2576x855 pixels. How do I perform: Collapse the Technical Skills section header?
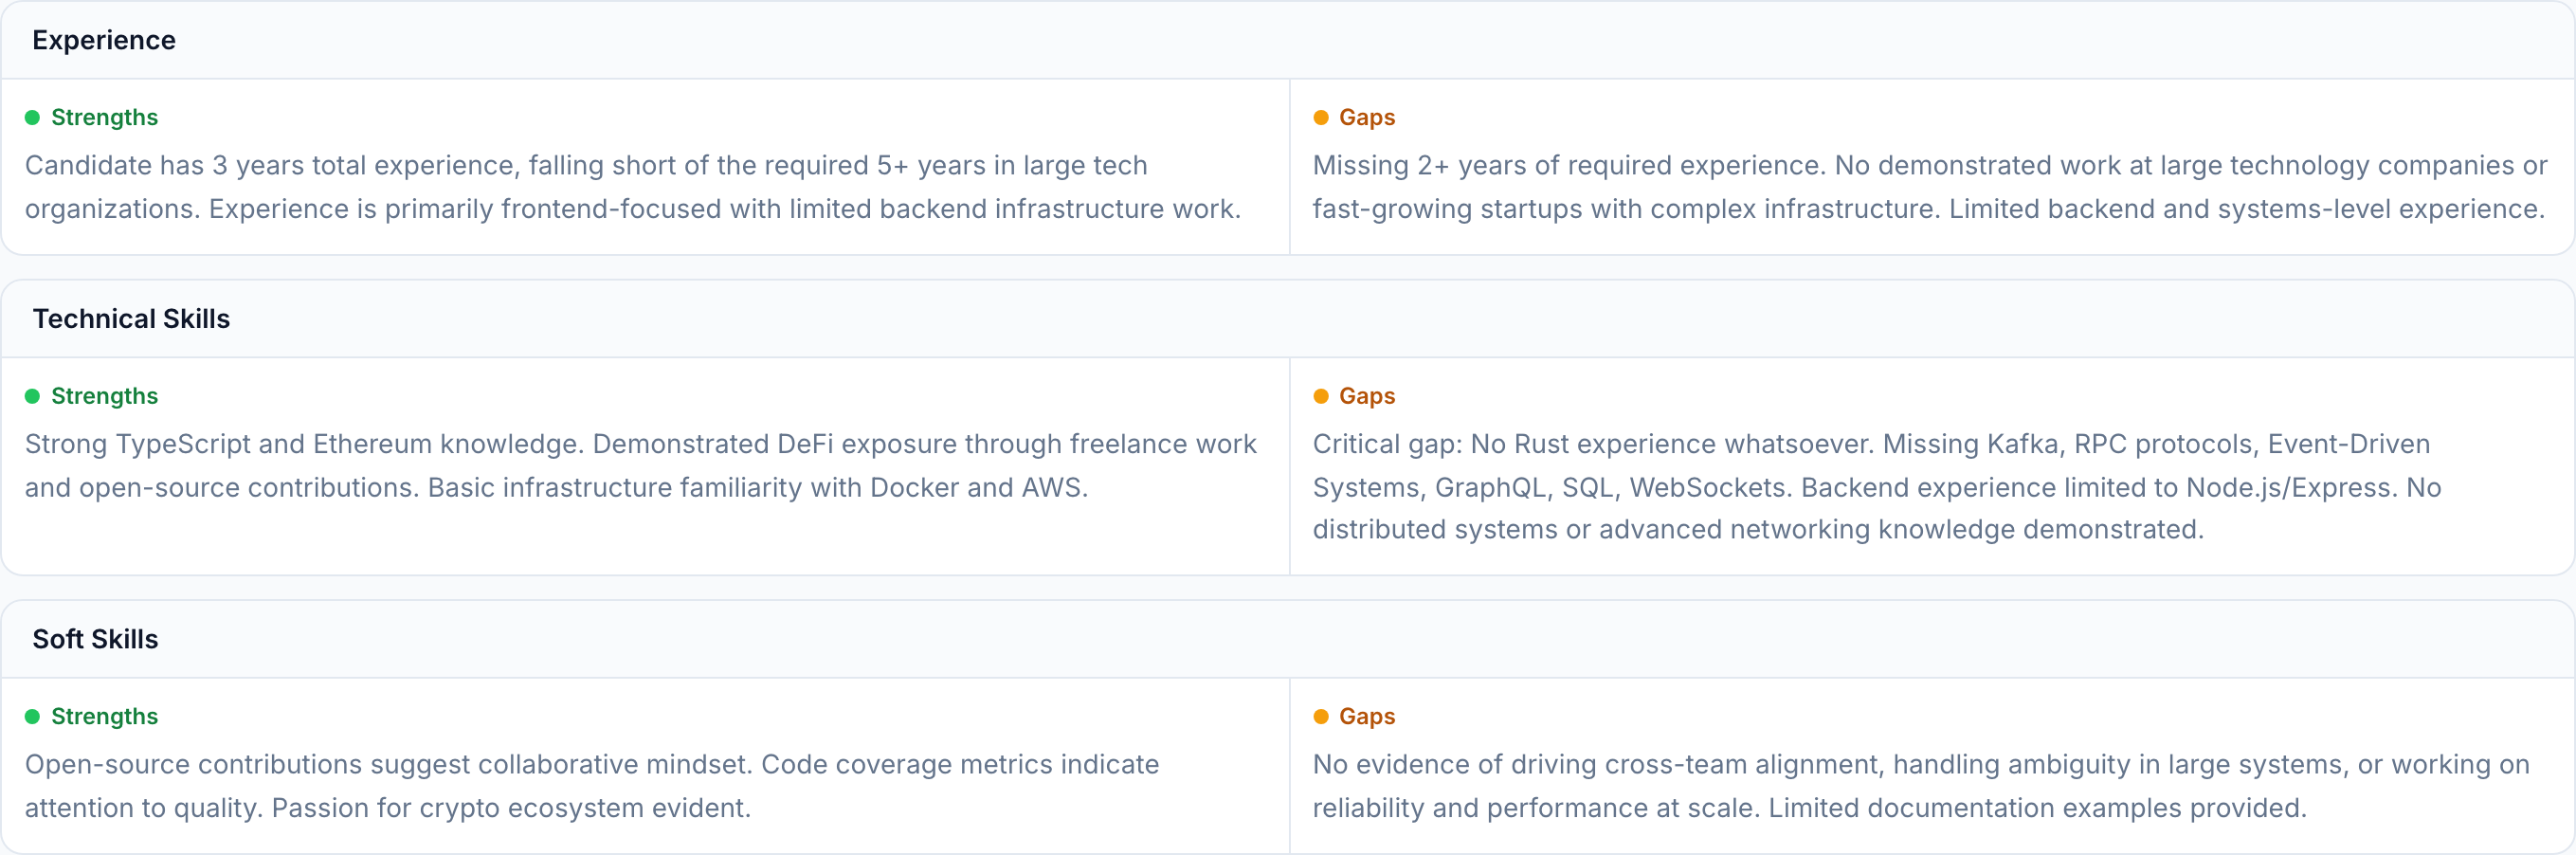[x=131, y=319]
